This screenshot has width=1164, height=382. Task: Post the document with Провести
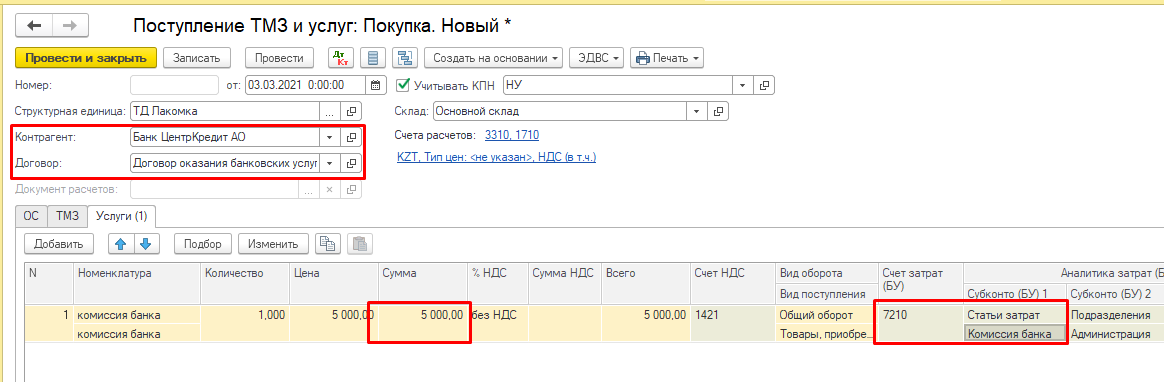(279, 58)
